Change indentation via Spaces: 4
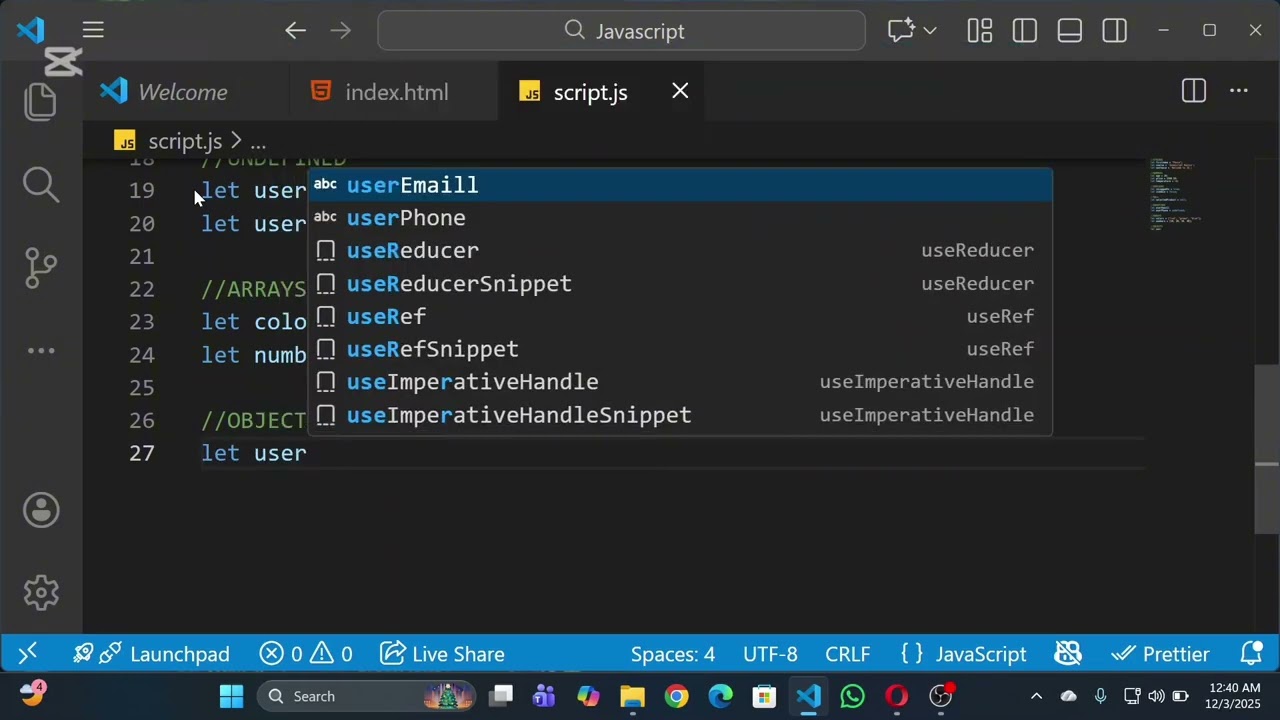Screen dimensions: 1280x720 point(673,654)
